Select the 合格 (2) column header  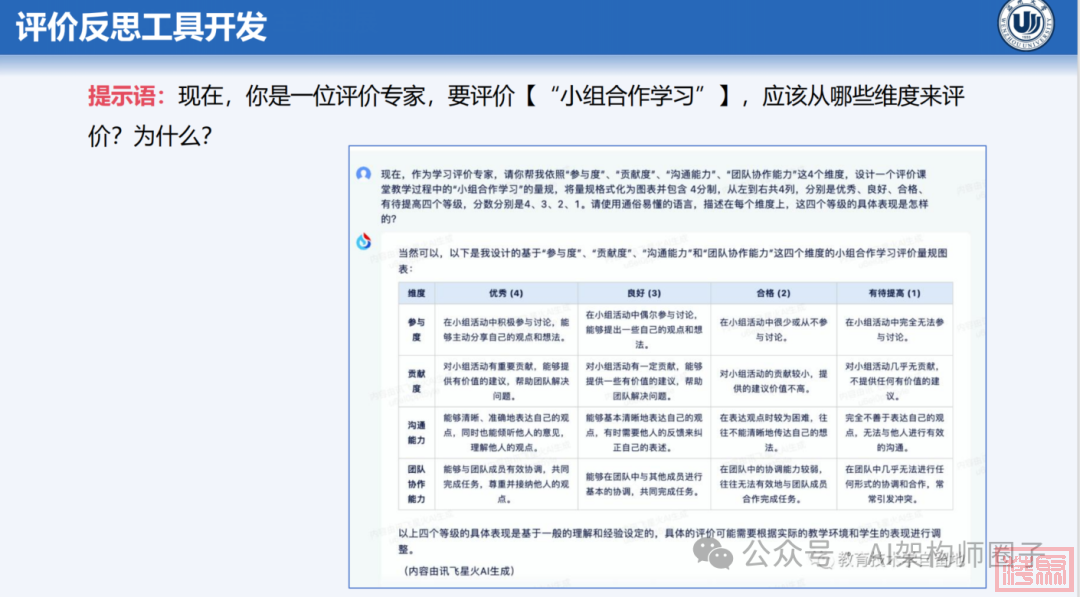[x=773, y=294]
